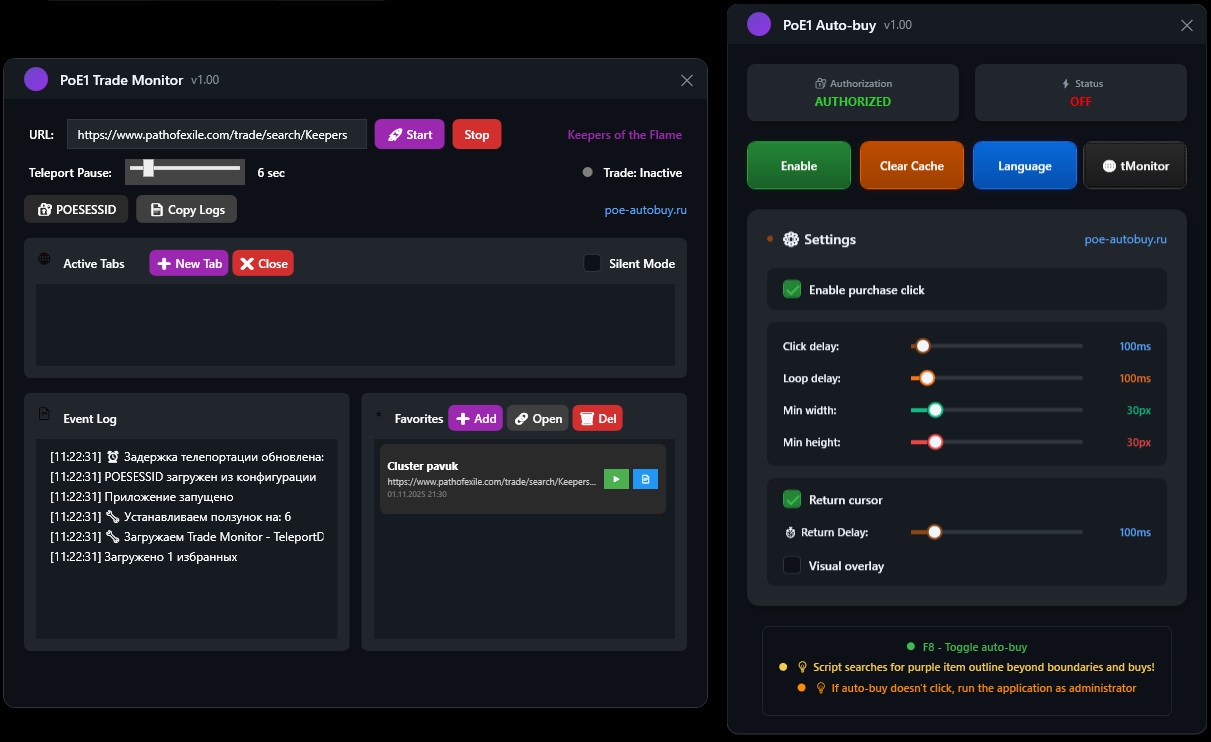Click the purple PoE1 Auto-buy logo icon
The height and width of the screenshot is (742, 1211).
pos(759,23)
